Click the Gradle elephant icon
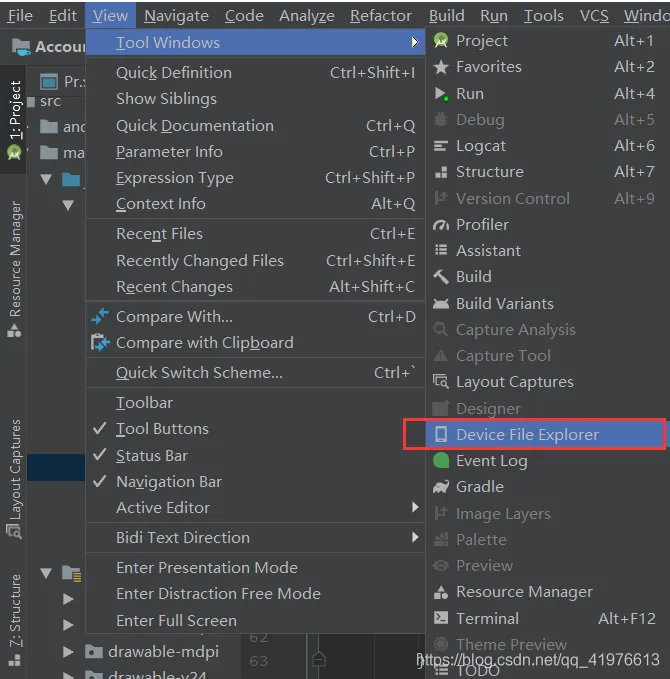Image resolution: width=670 pixels, height=679 pixels. pos(441,487)
